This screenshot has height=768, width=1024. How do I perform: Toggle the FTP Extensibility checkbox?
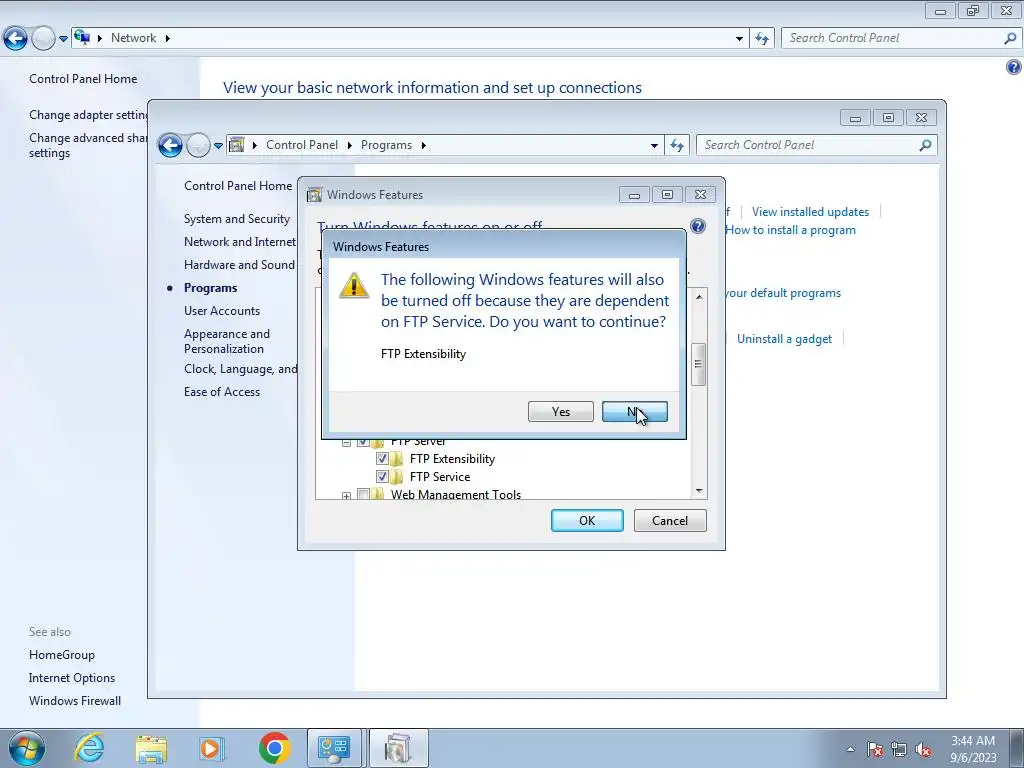(382, 458)
